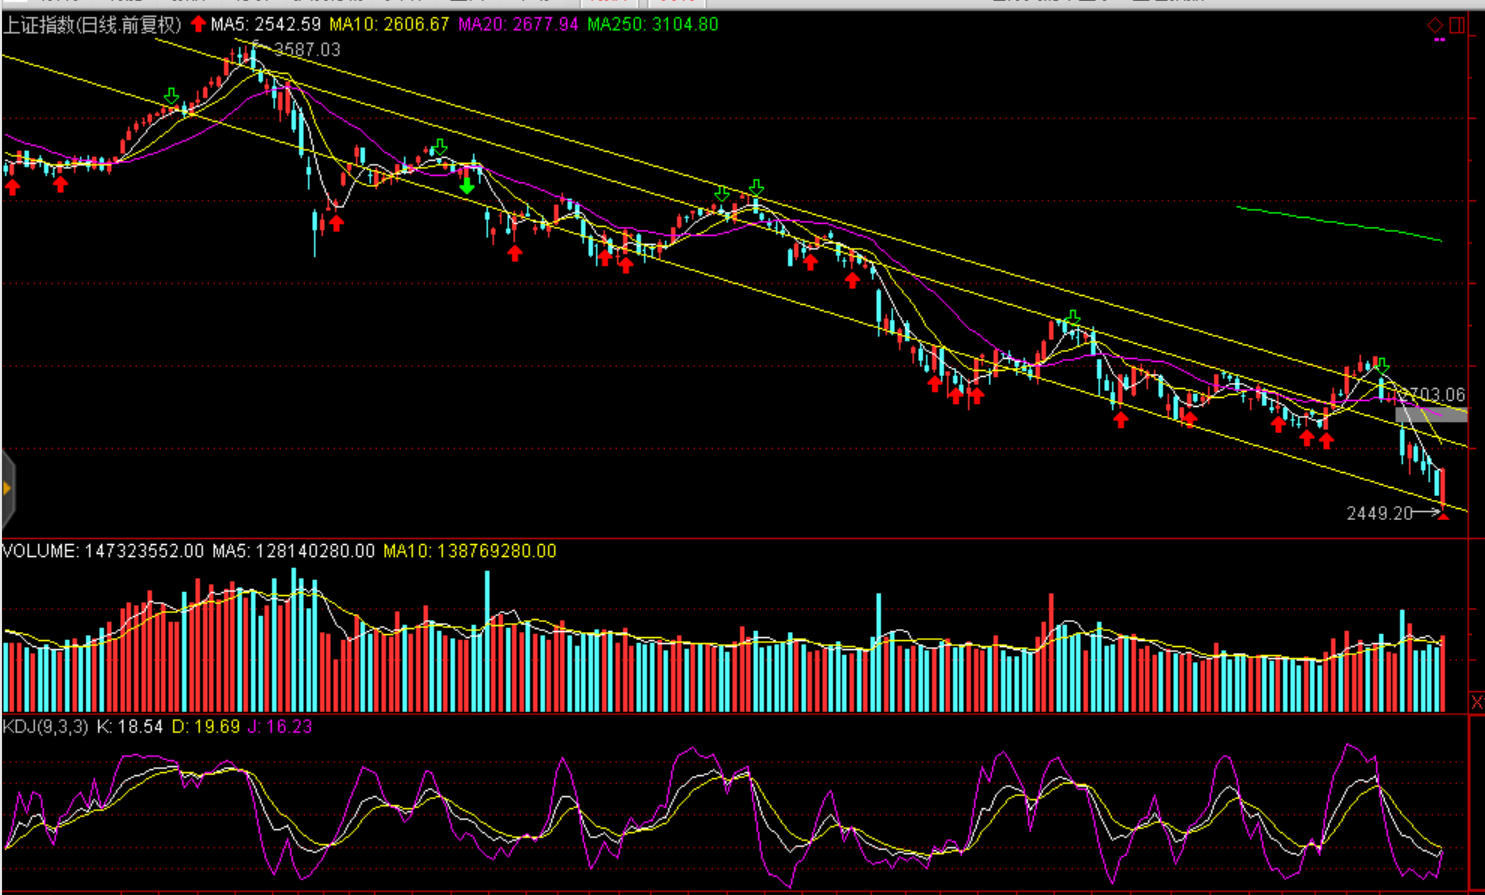Image resolution: width=1485 pixels, height=895 pixels.
Task: Click the red triangle at 2449.20 low
Action: (x=1443, y=515)
